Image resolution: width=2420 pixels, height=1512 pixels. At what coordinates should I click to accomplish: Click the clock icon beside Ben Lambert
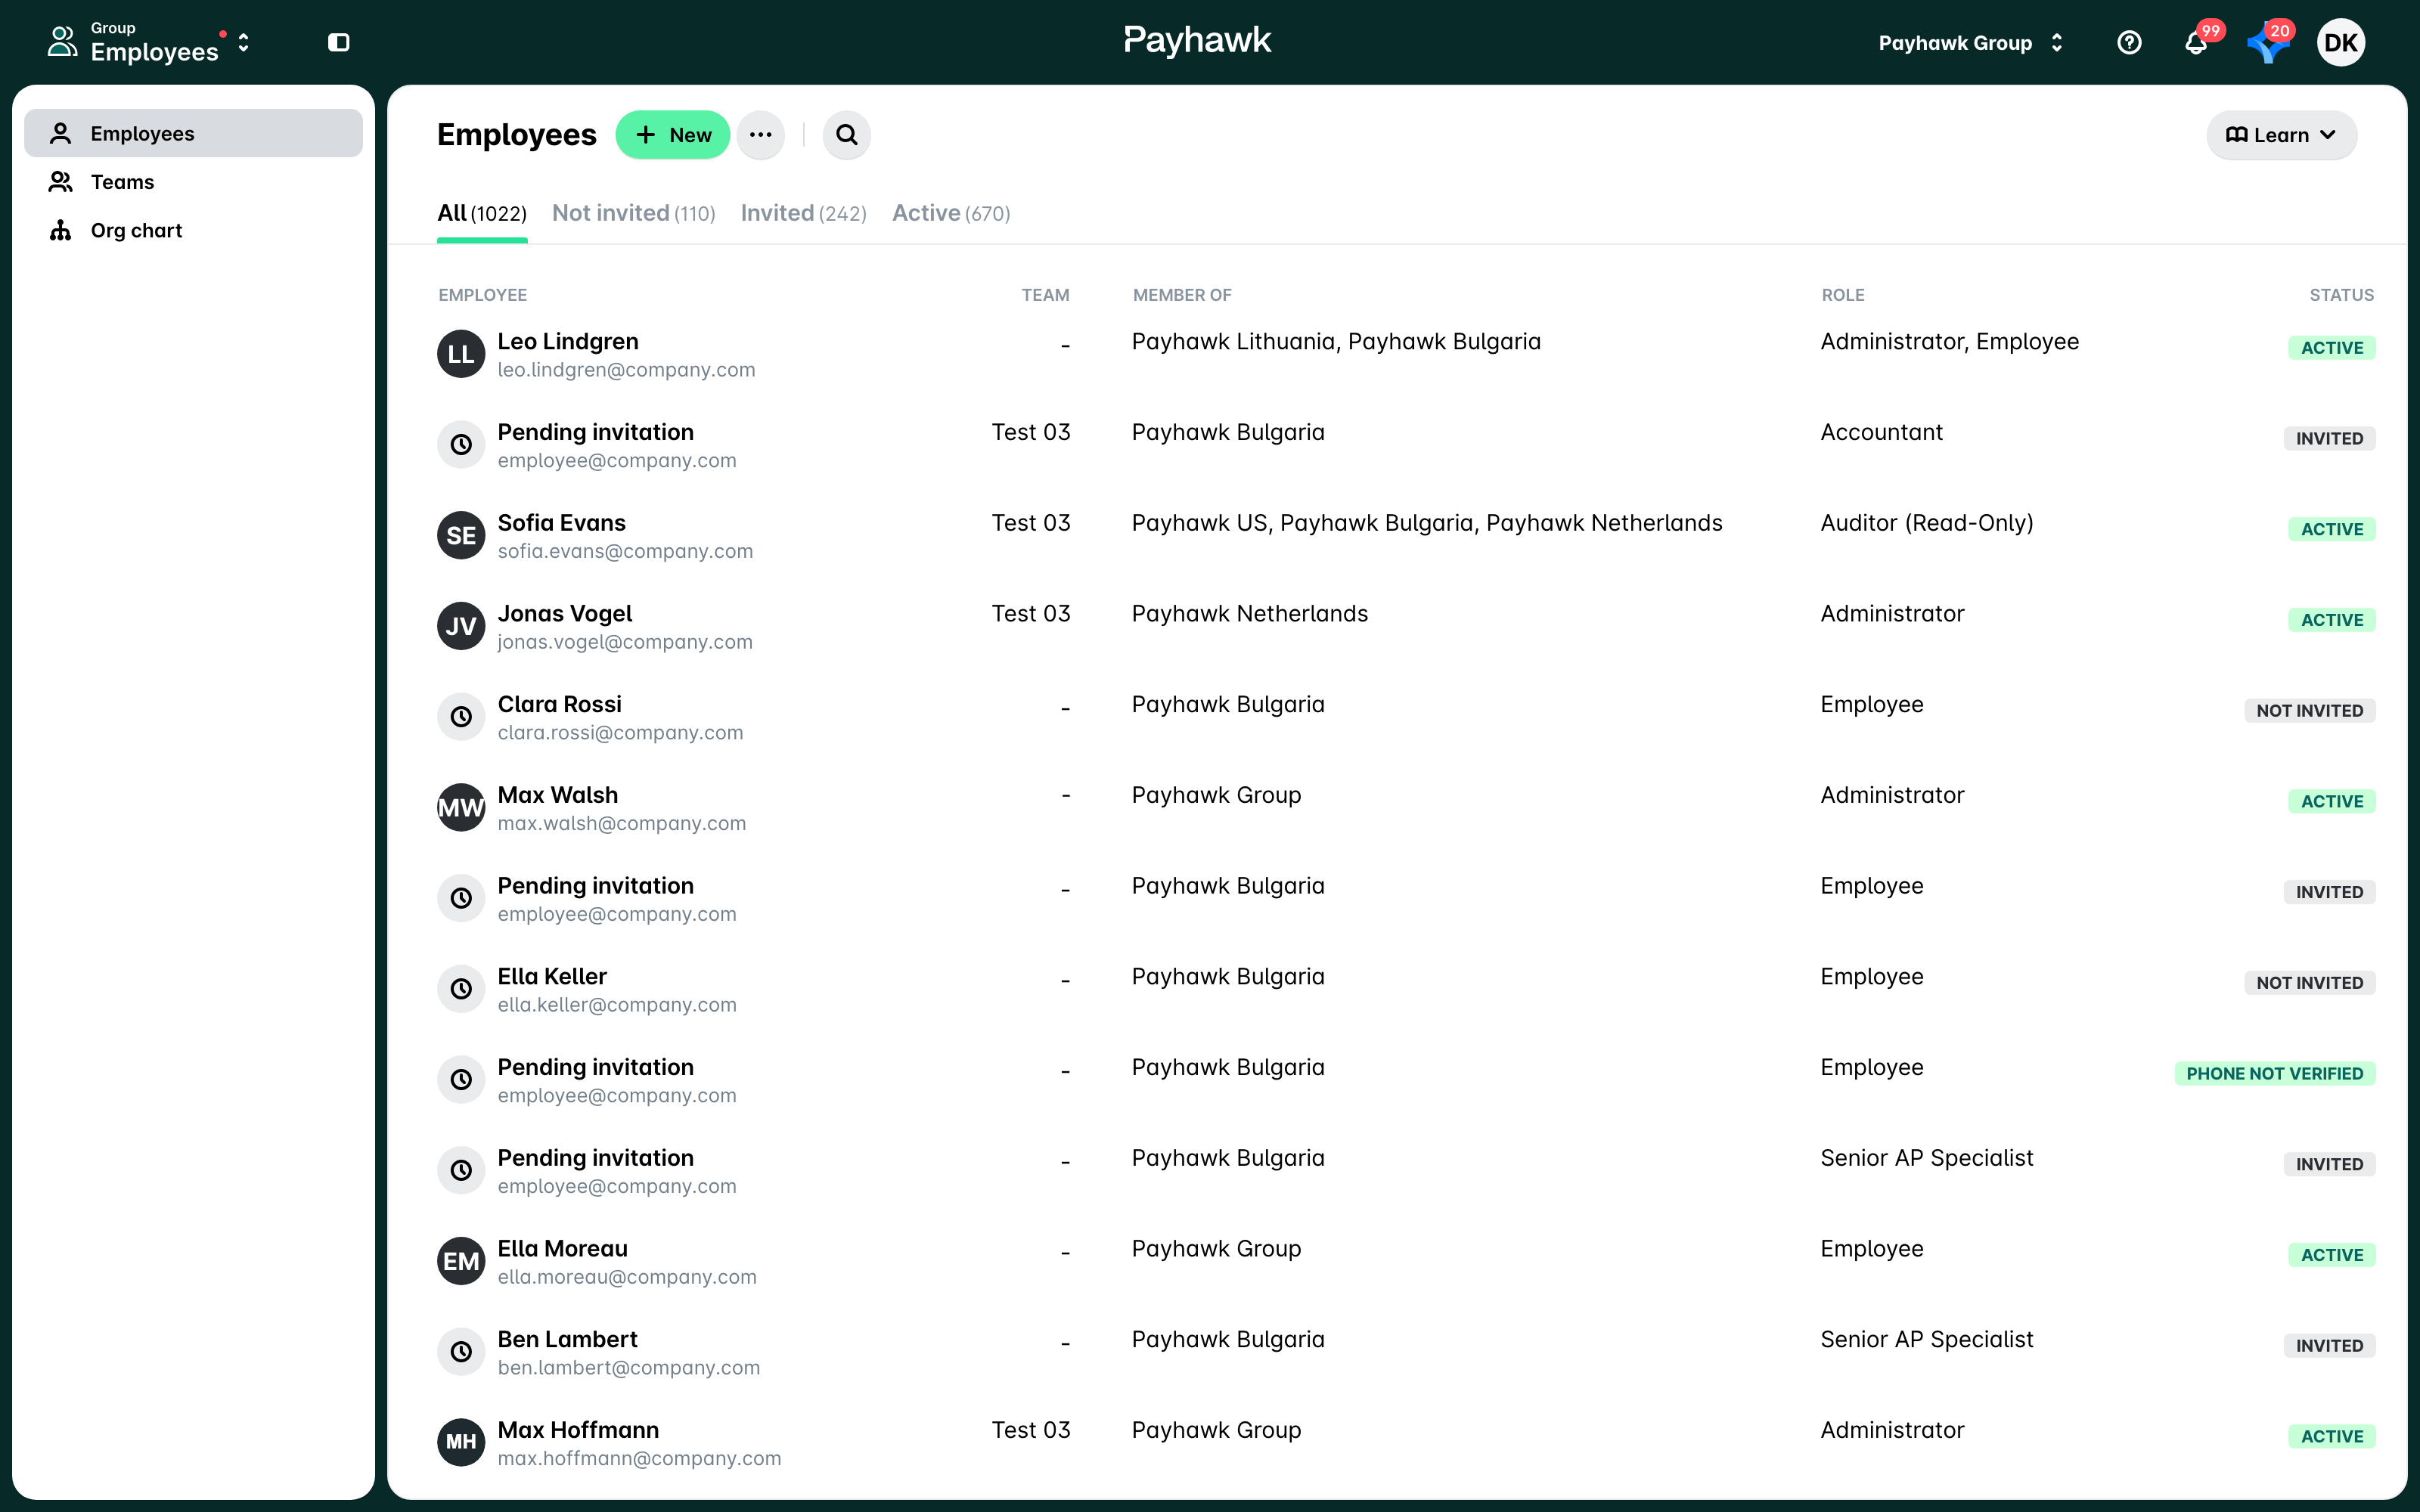click(461, 1352)
